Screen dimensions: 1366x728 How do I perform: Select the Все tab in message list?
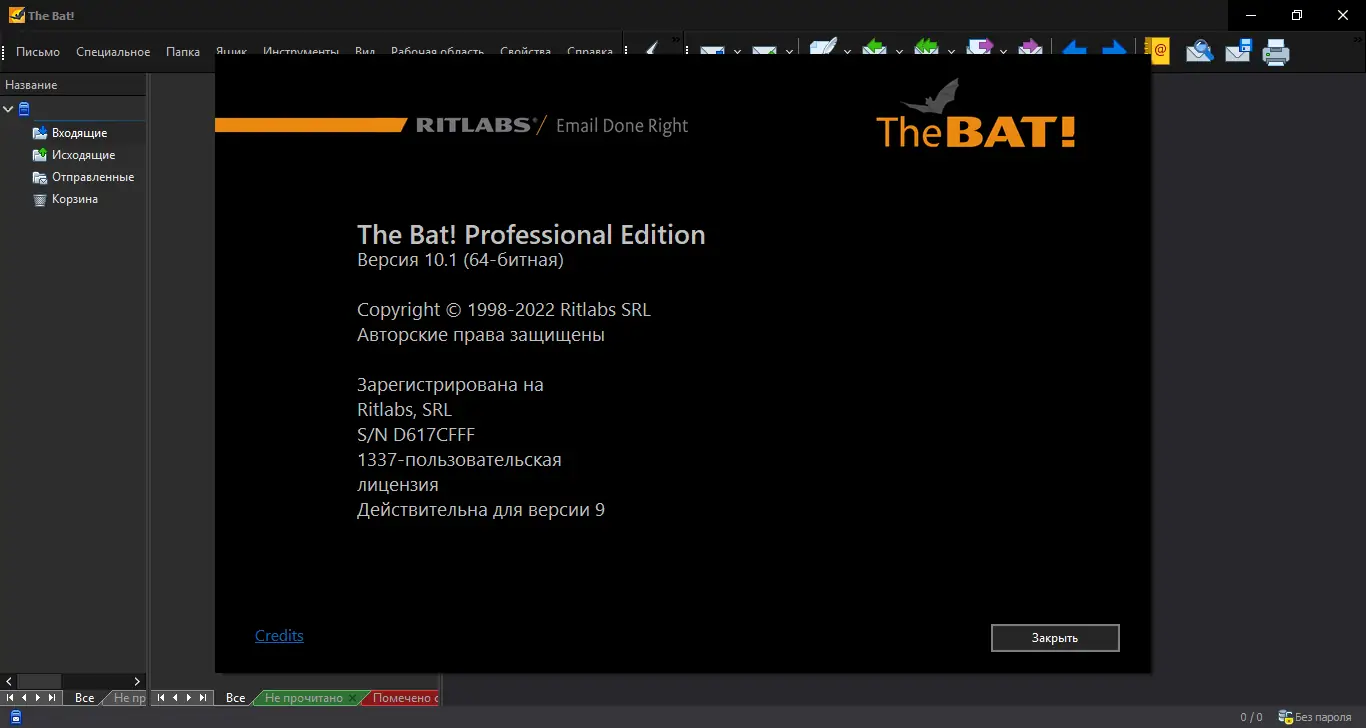point(235,698)
